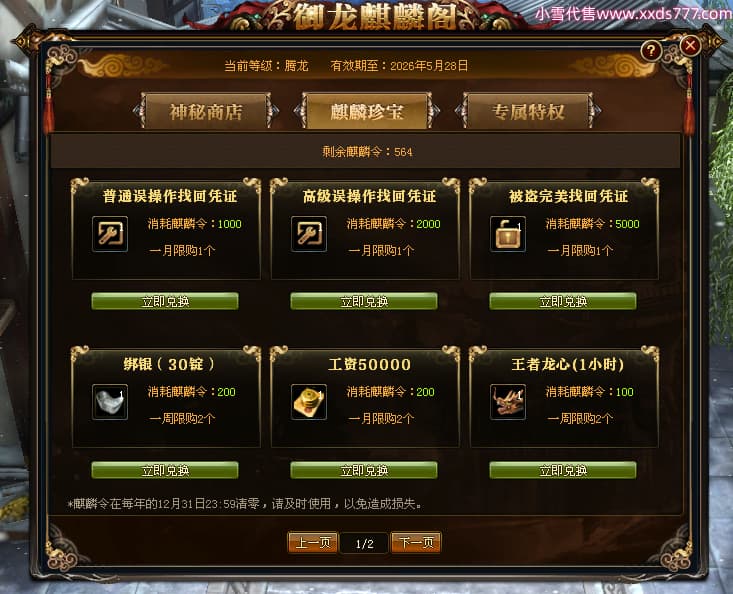The image size is (733, 594).
Task: Click the 高级误操作找回凭证 wrench icon
Action: 309,234
